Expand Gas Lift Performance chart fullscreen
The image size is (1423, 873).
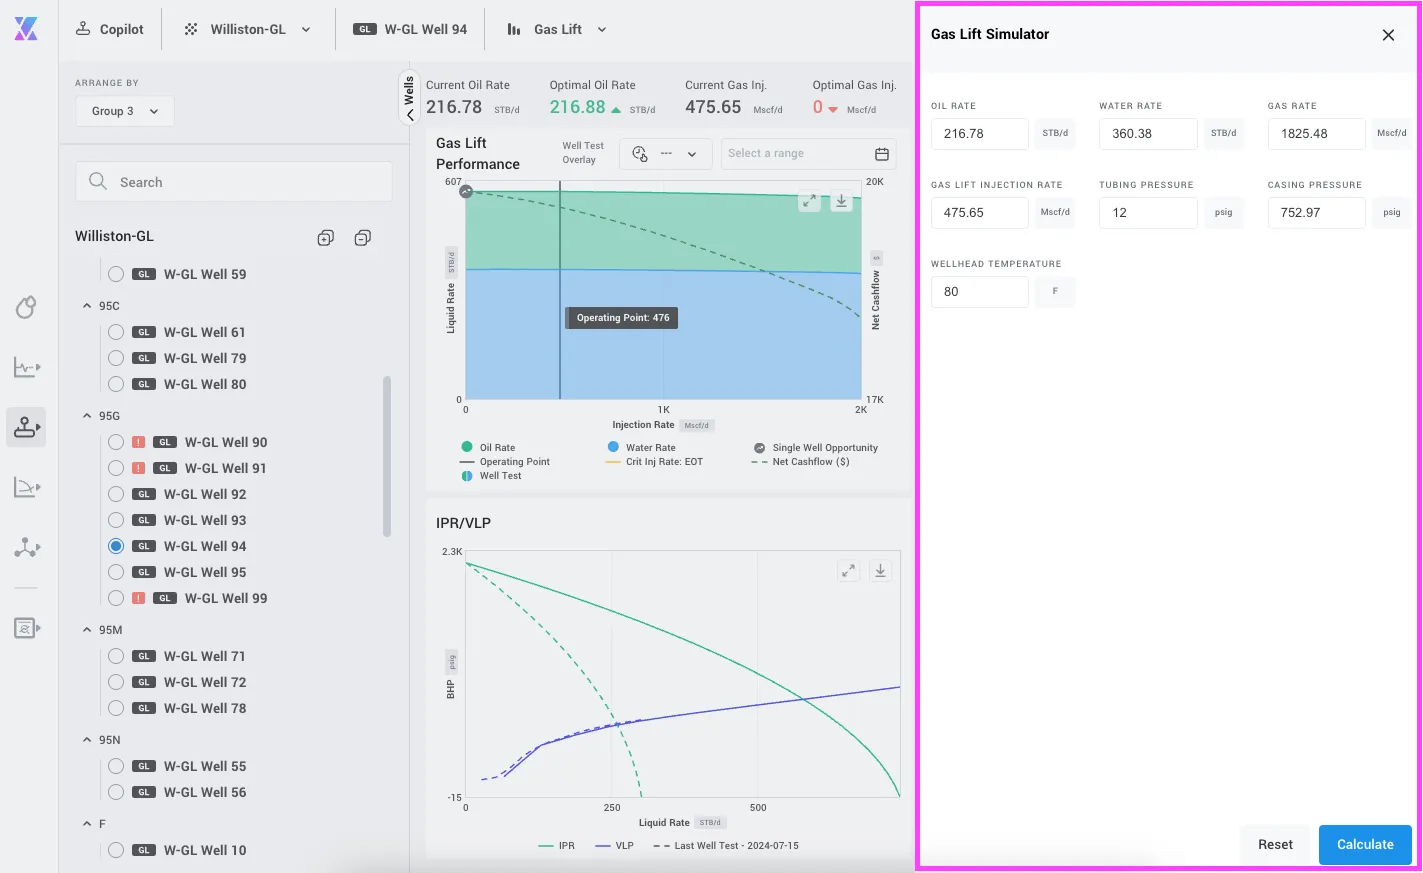pyautogui.click(x=809, y=201)
